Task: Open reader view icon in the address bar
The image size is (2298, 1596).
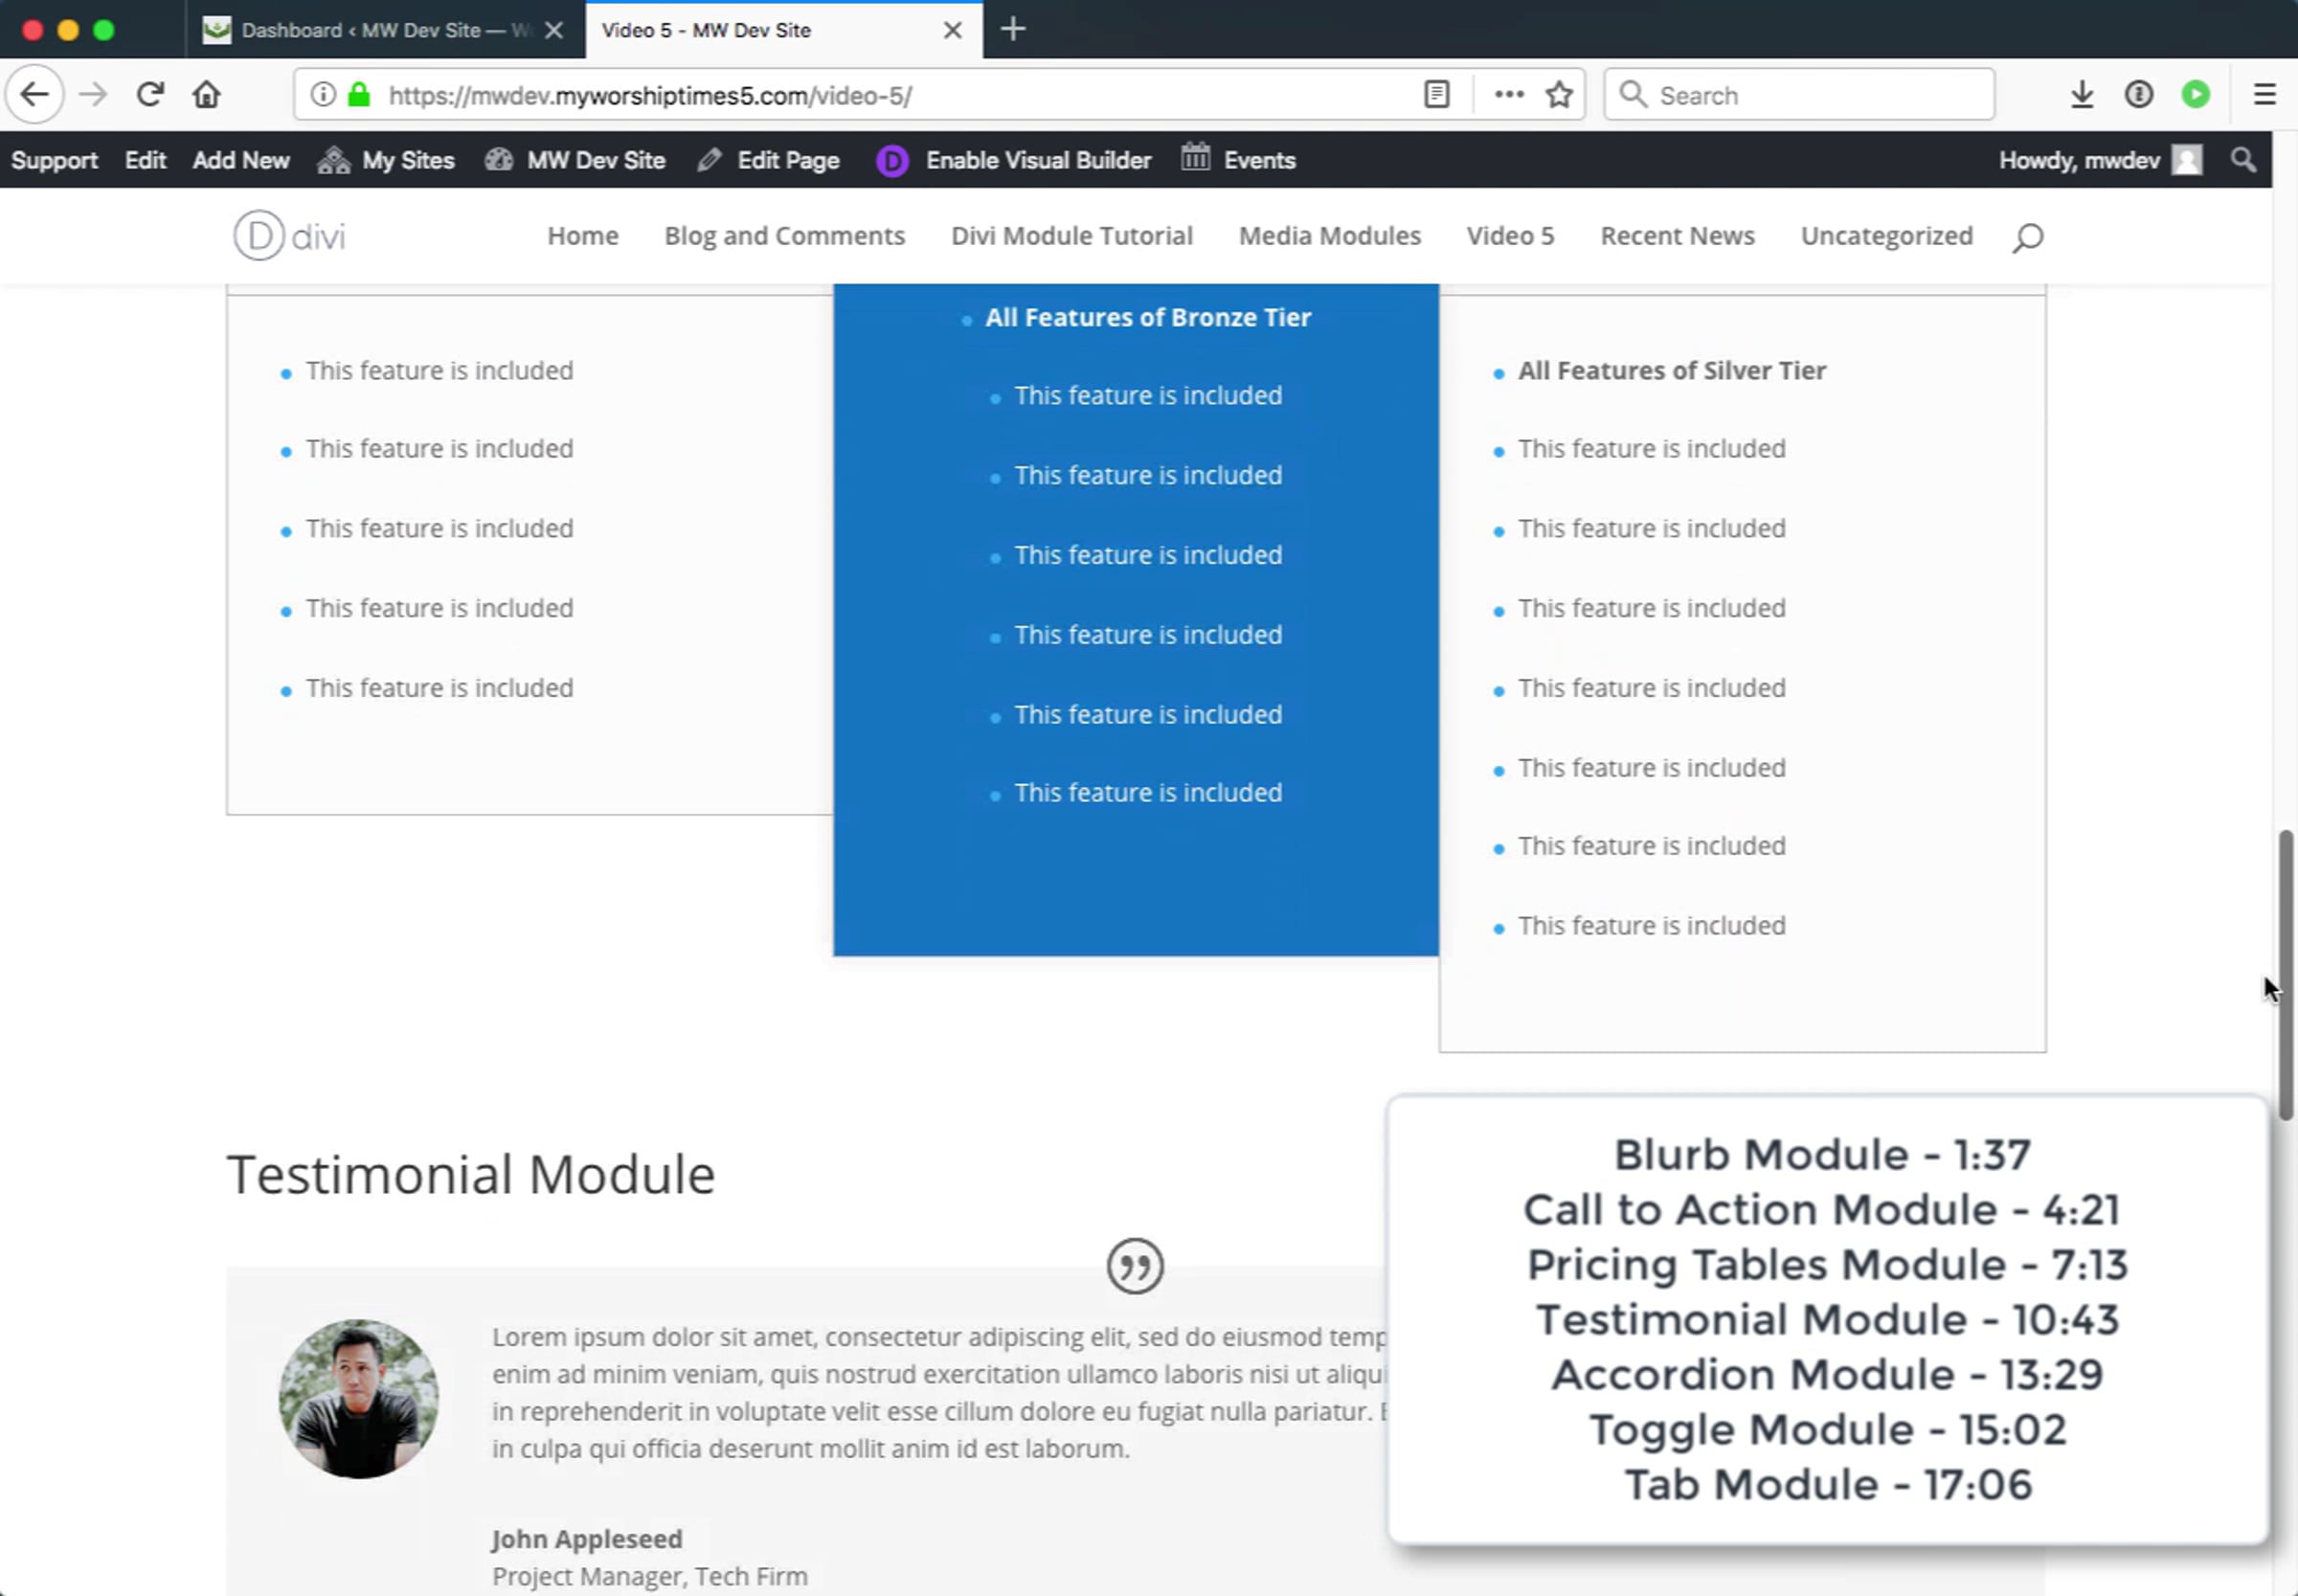Action: [1436, 95]
